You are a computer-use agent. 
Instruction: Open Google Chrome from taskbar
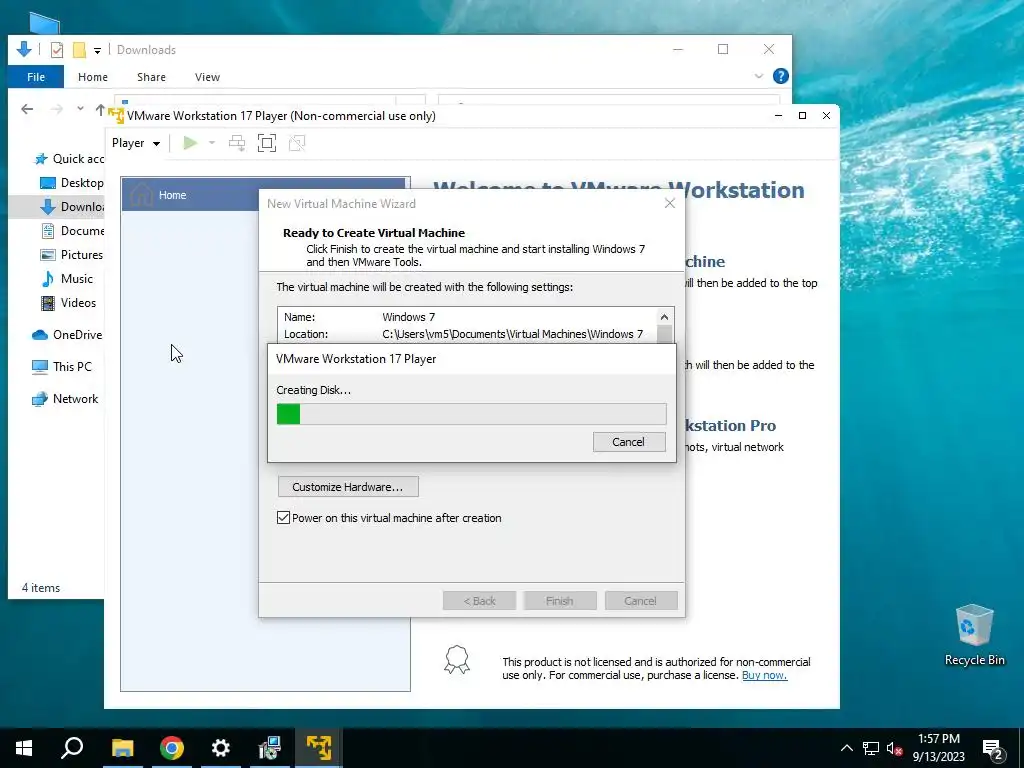(172, 748)
